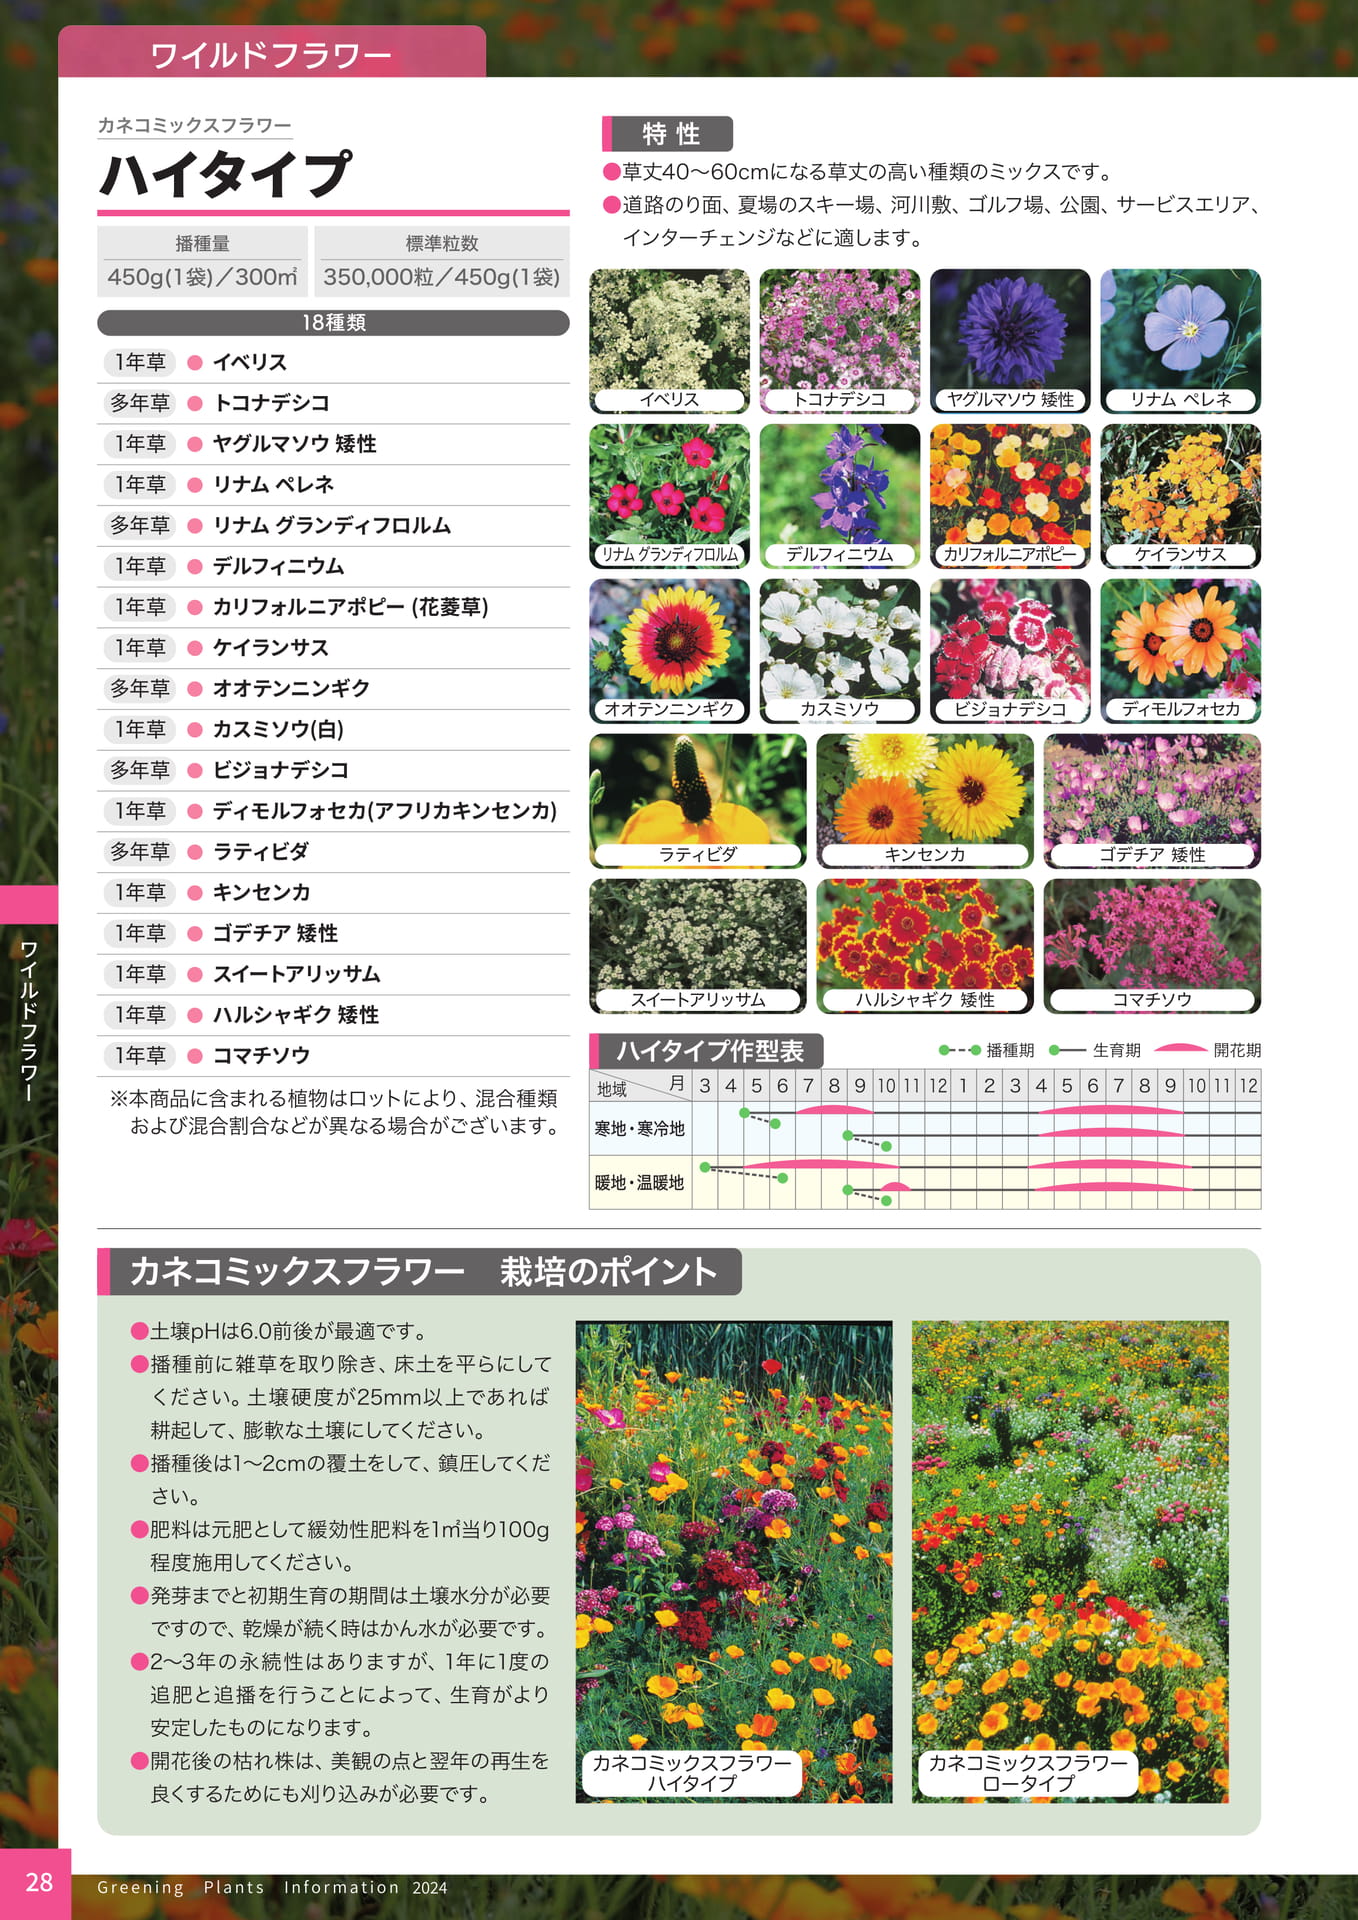This screenshot has height=1920, width=1358.
Task: Click the 寒地・寒冷地 row label
Action: [x=640, y=1129]
